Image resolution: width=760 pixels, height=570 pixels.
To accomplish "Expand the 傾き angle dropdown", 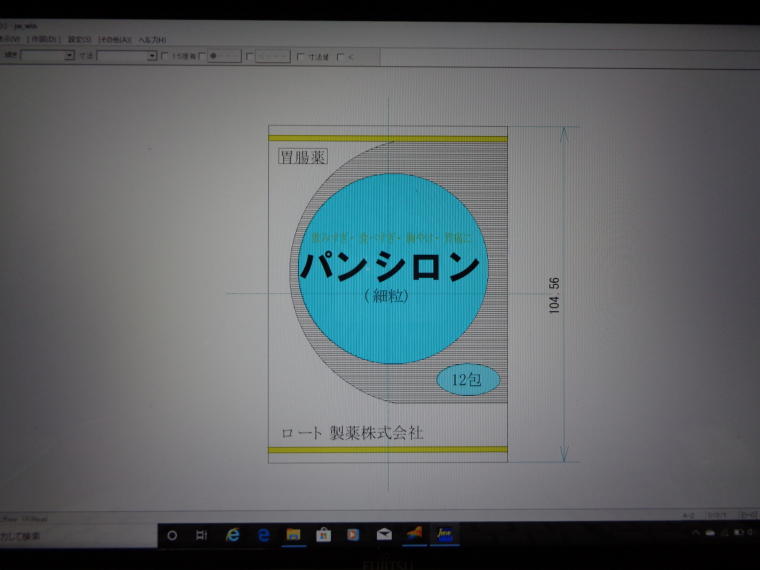I will coord(69,56).
